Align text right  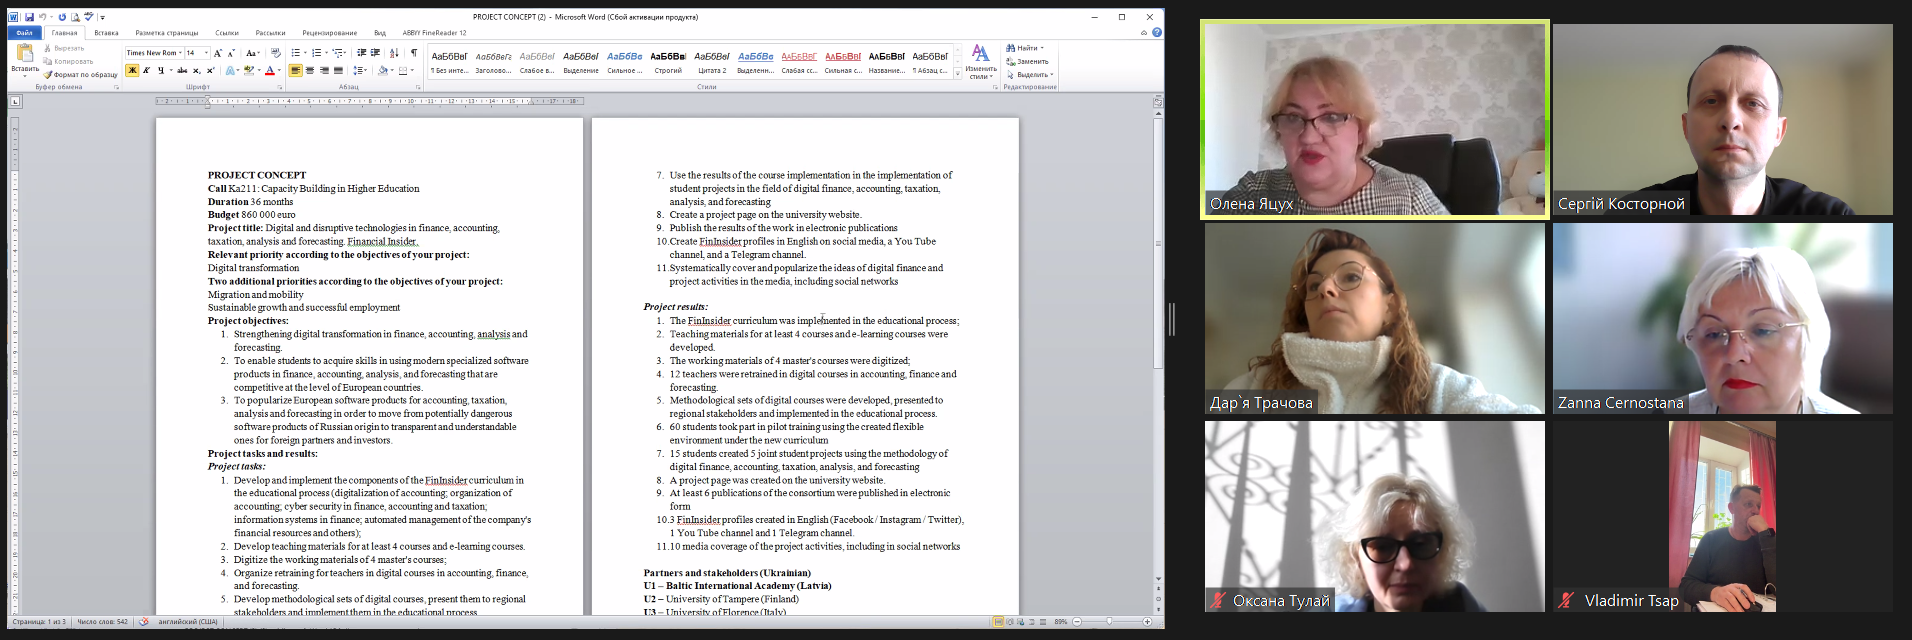[x=324, y=70]
